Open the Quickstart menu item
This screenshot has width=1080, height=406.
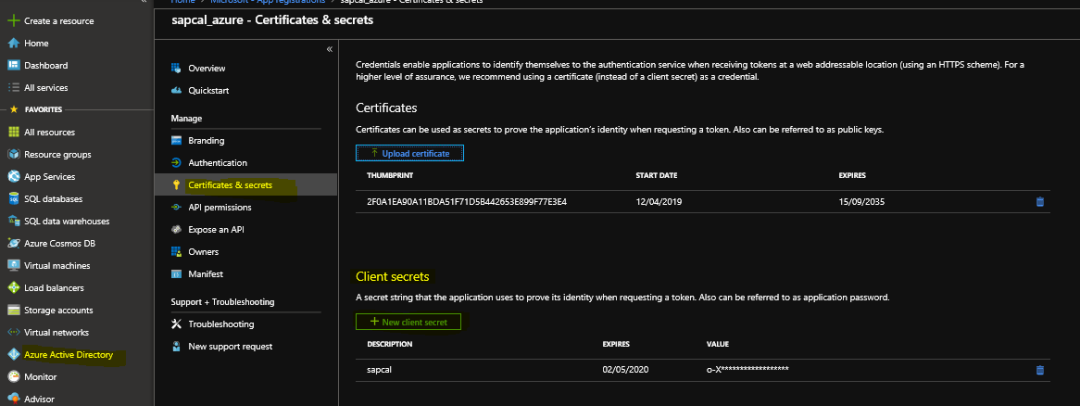point(209,90)
